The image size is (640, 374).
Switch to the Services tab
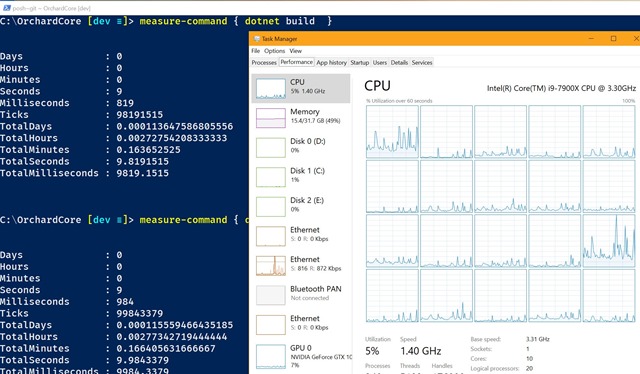coord(422,62)
